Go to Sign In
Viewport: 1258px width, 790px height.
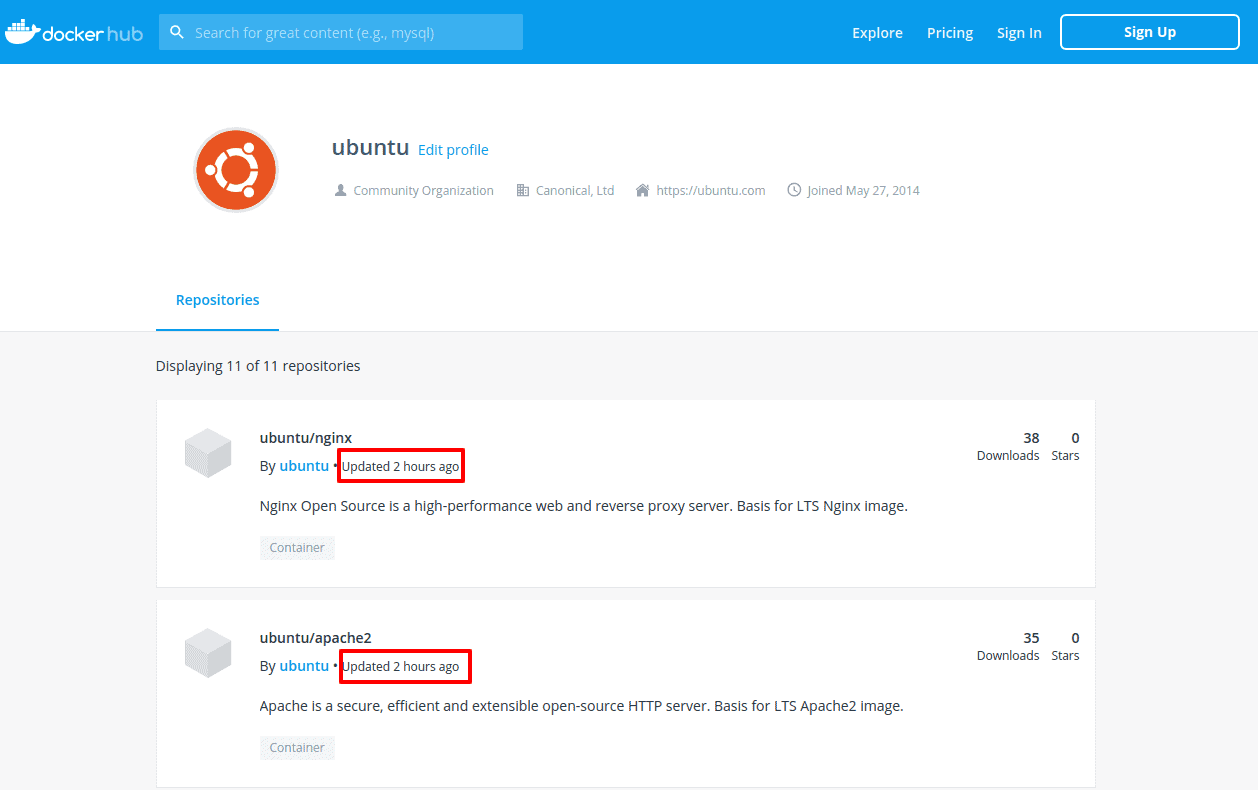tap(1019, 33)
